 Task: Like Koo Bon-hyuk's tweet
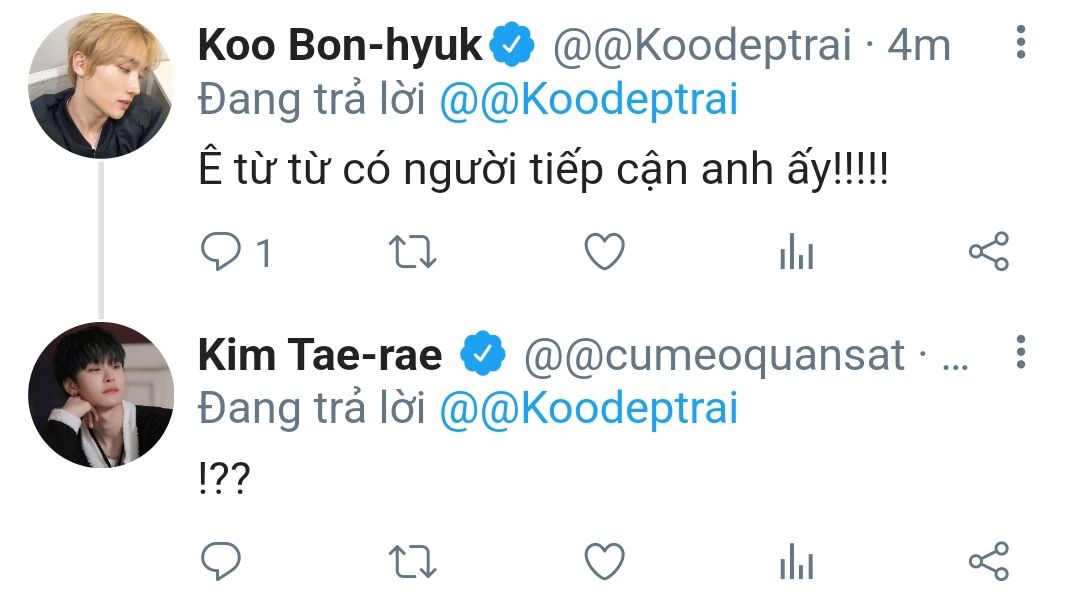604,252
